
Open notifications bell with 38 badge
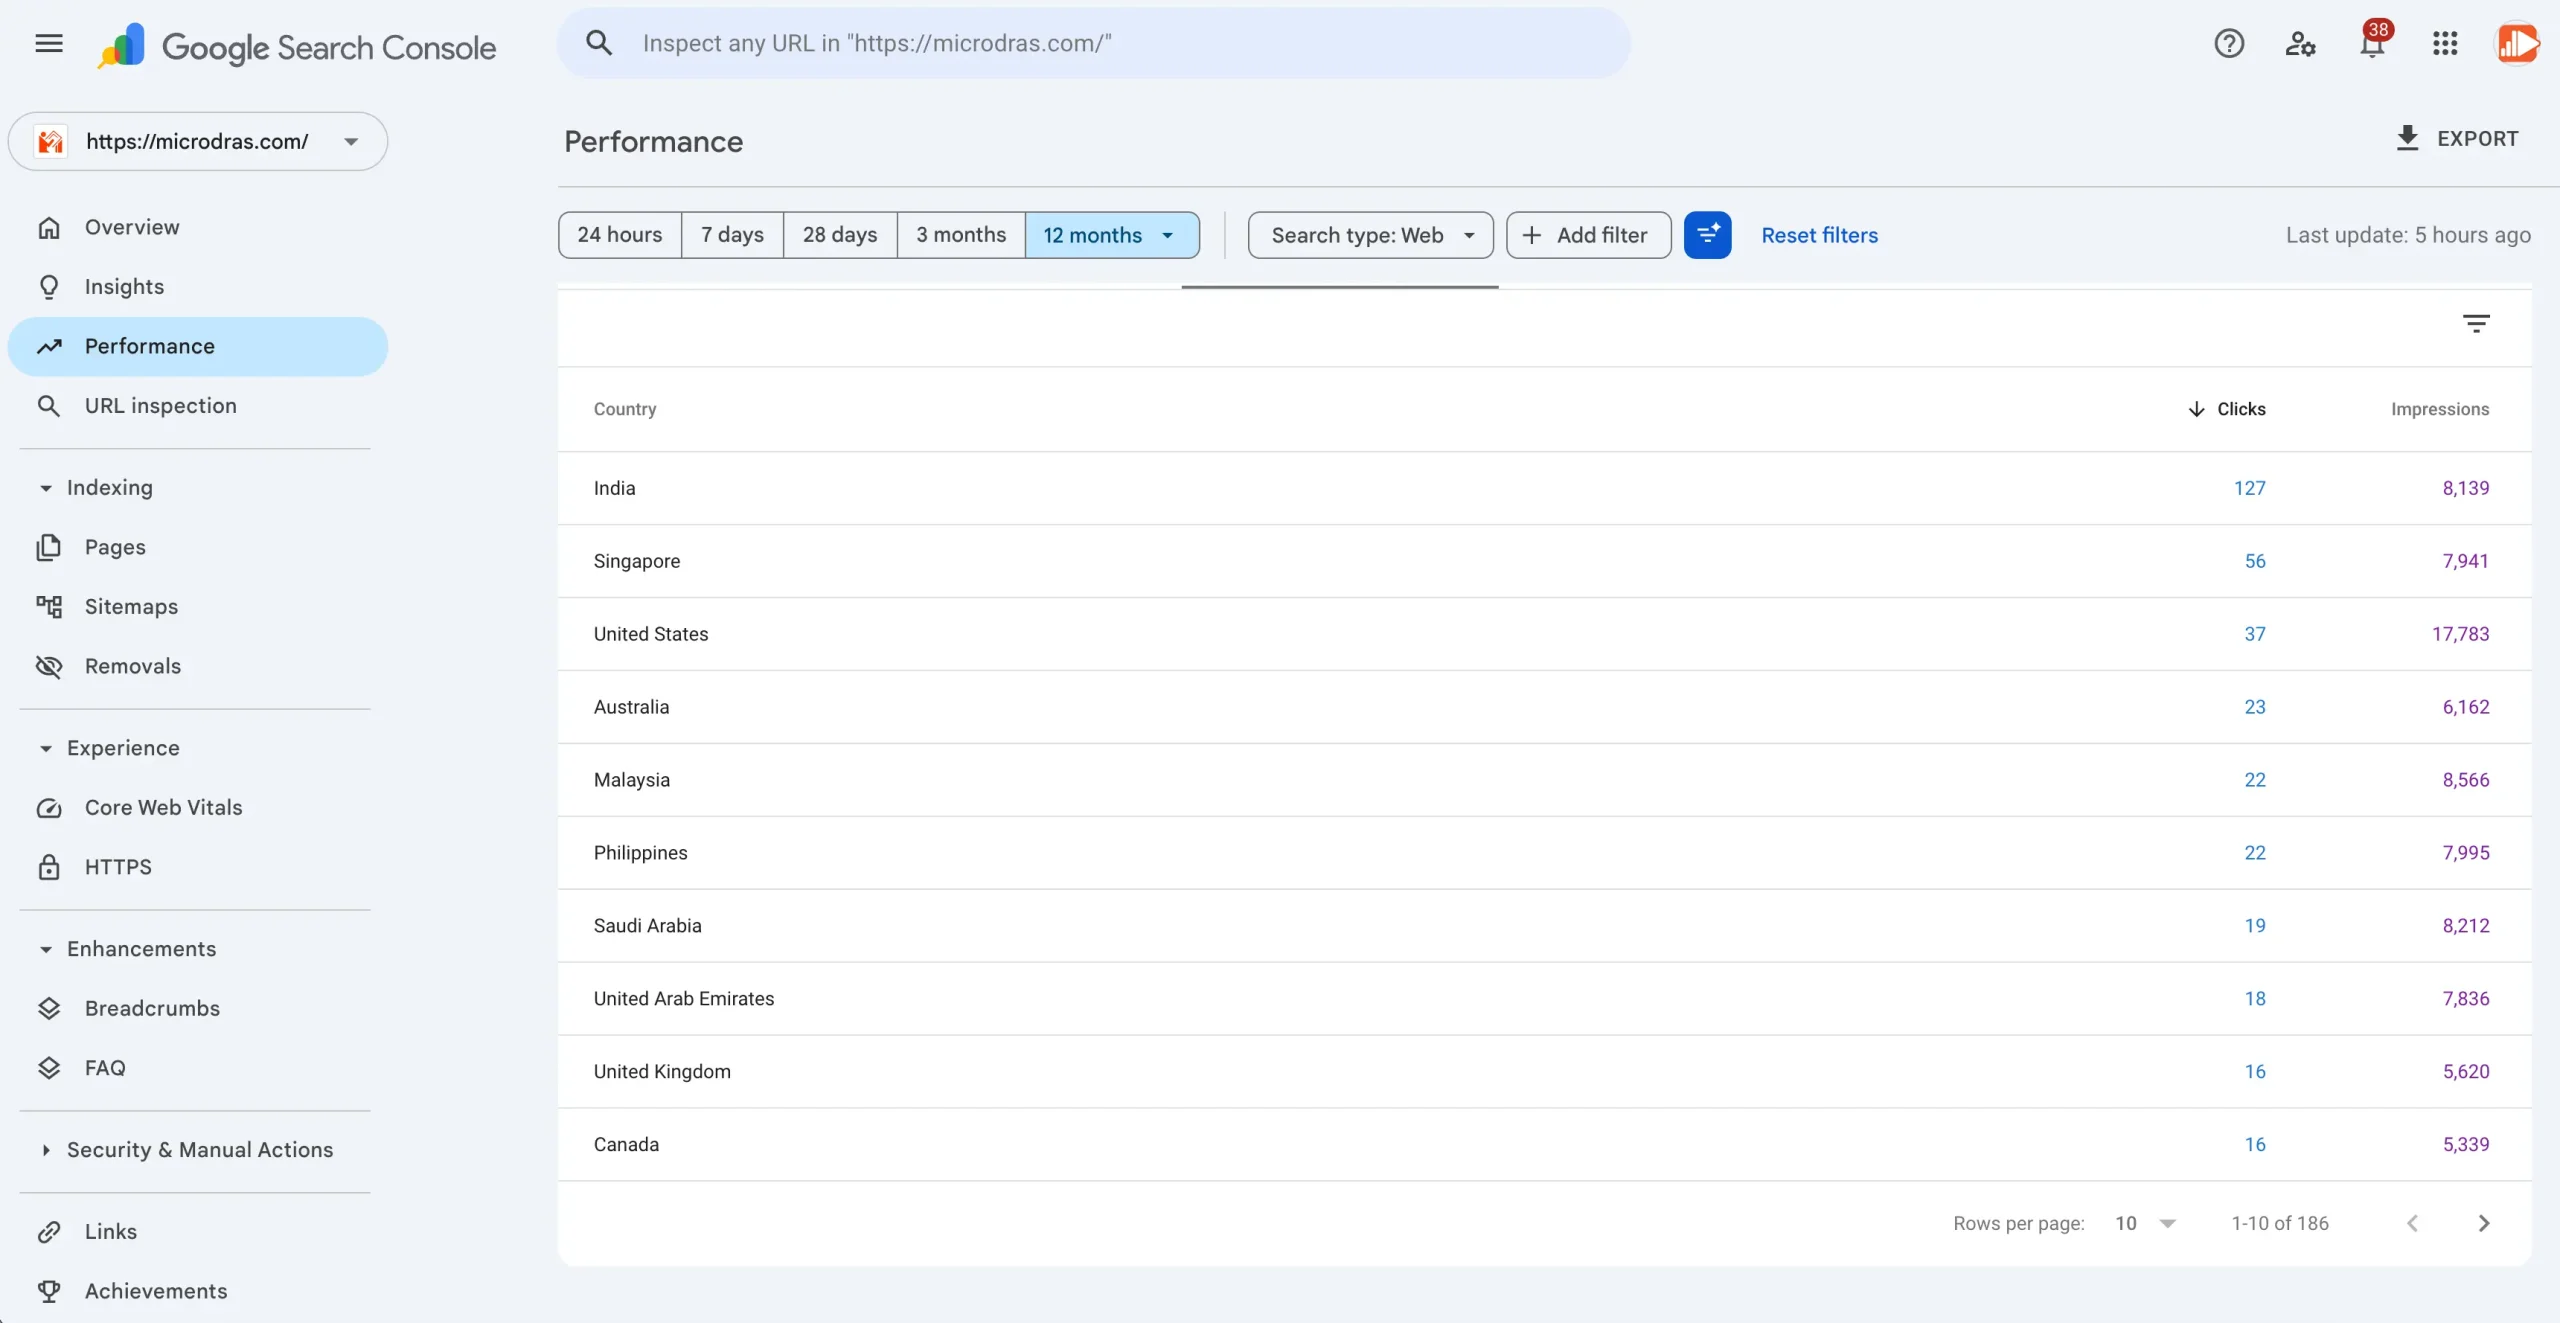(2373, 43)
